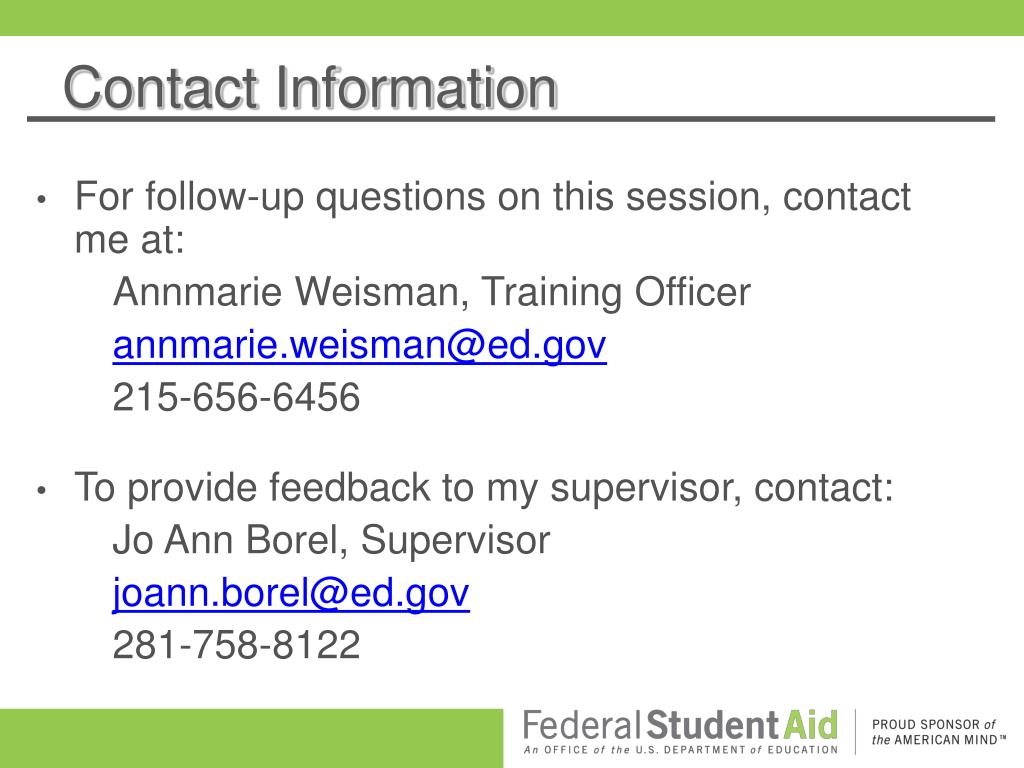Click the 'An Office of the U.S. Department of Education' subtitle
The width and height of the screenshot is (1024, 768).
[x=680, y=750]
